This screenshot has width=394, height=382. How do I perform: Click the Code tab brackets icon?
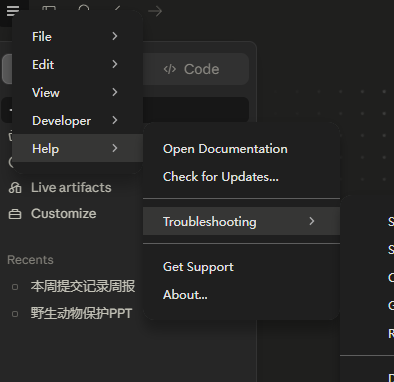point(170,69)
